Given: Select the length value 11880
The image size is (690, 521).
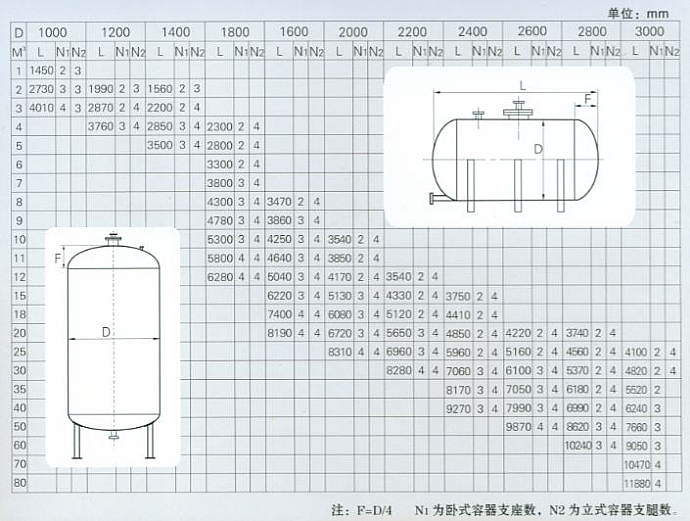Looking at the screenshot, I should (637, 484).
